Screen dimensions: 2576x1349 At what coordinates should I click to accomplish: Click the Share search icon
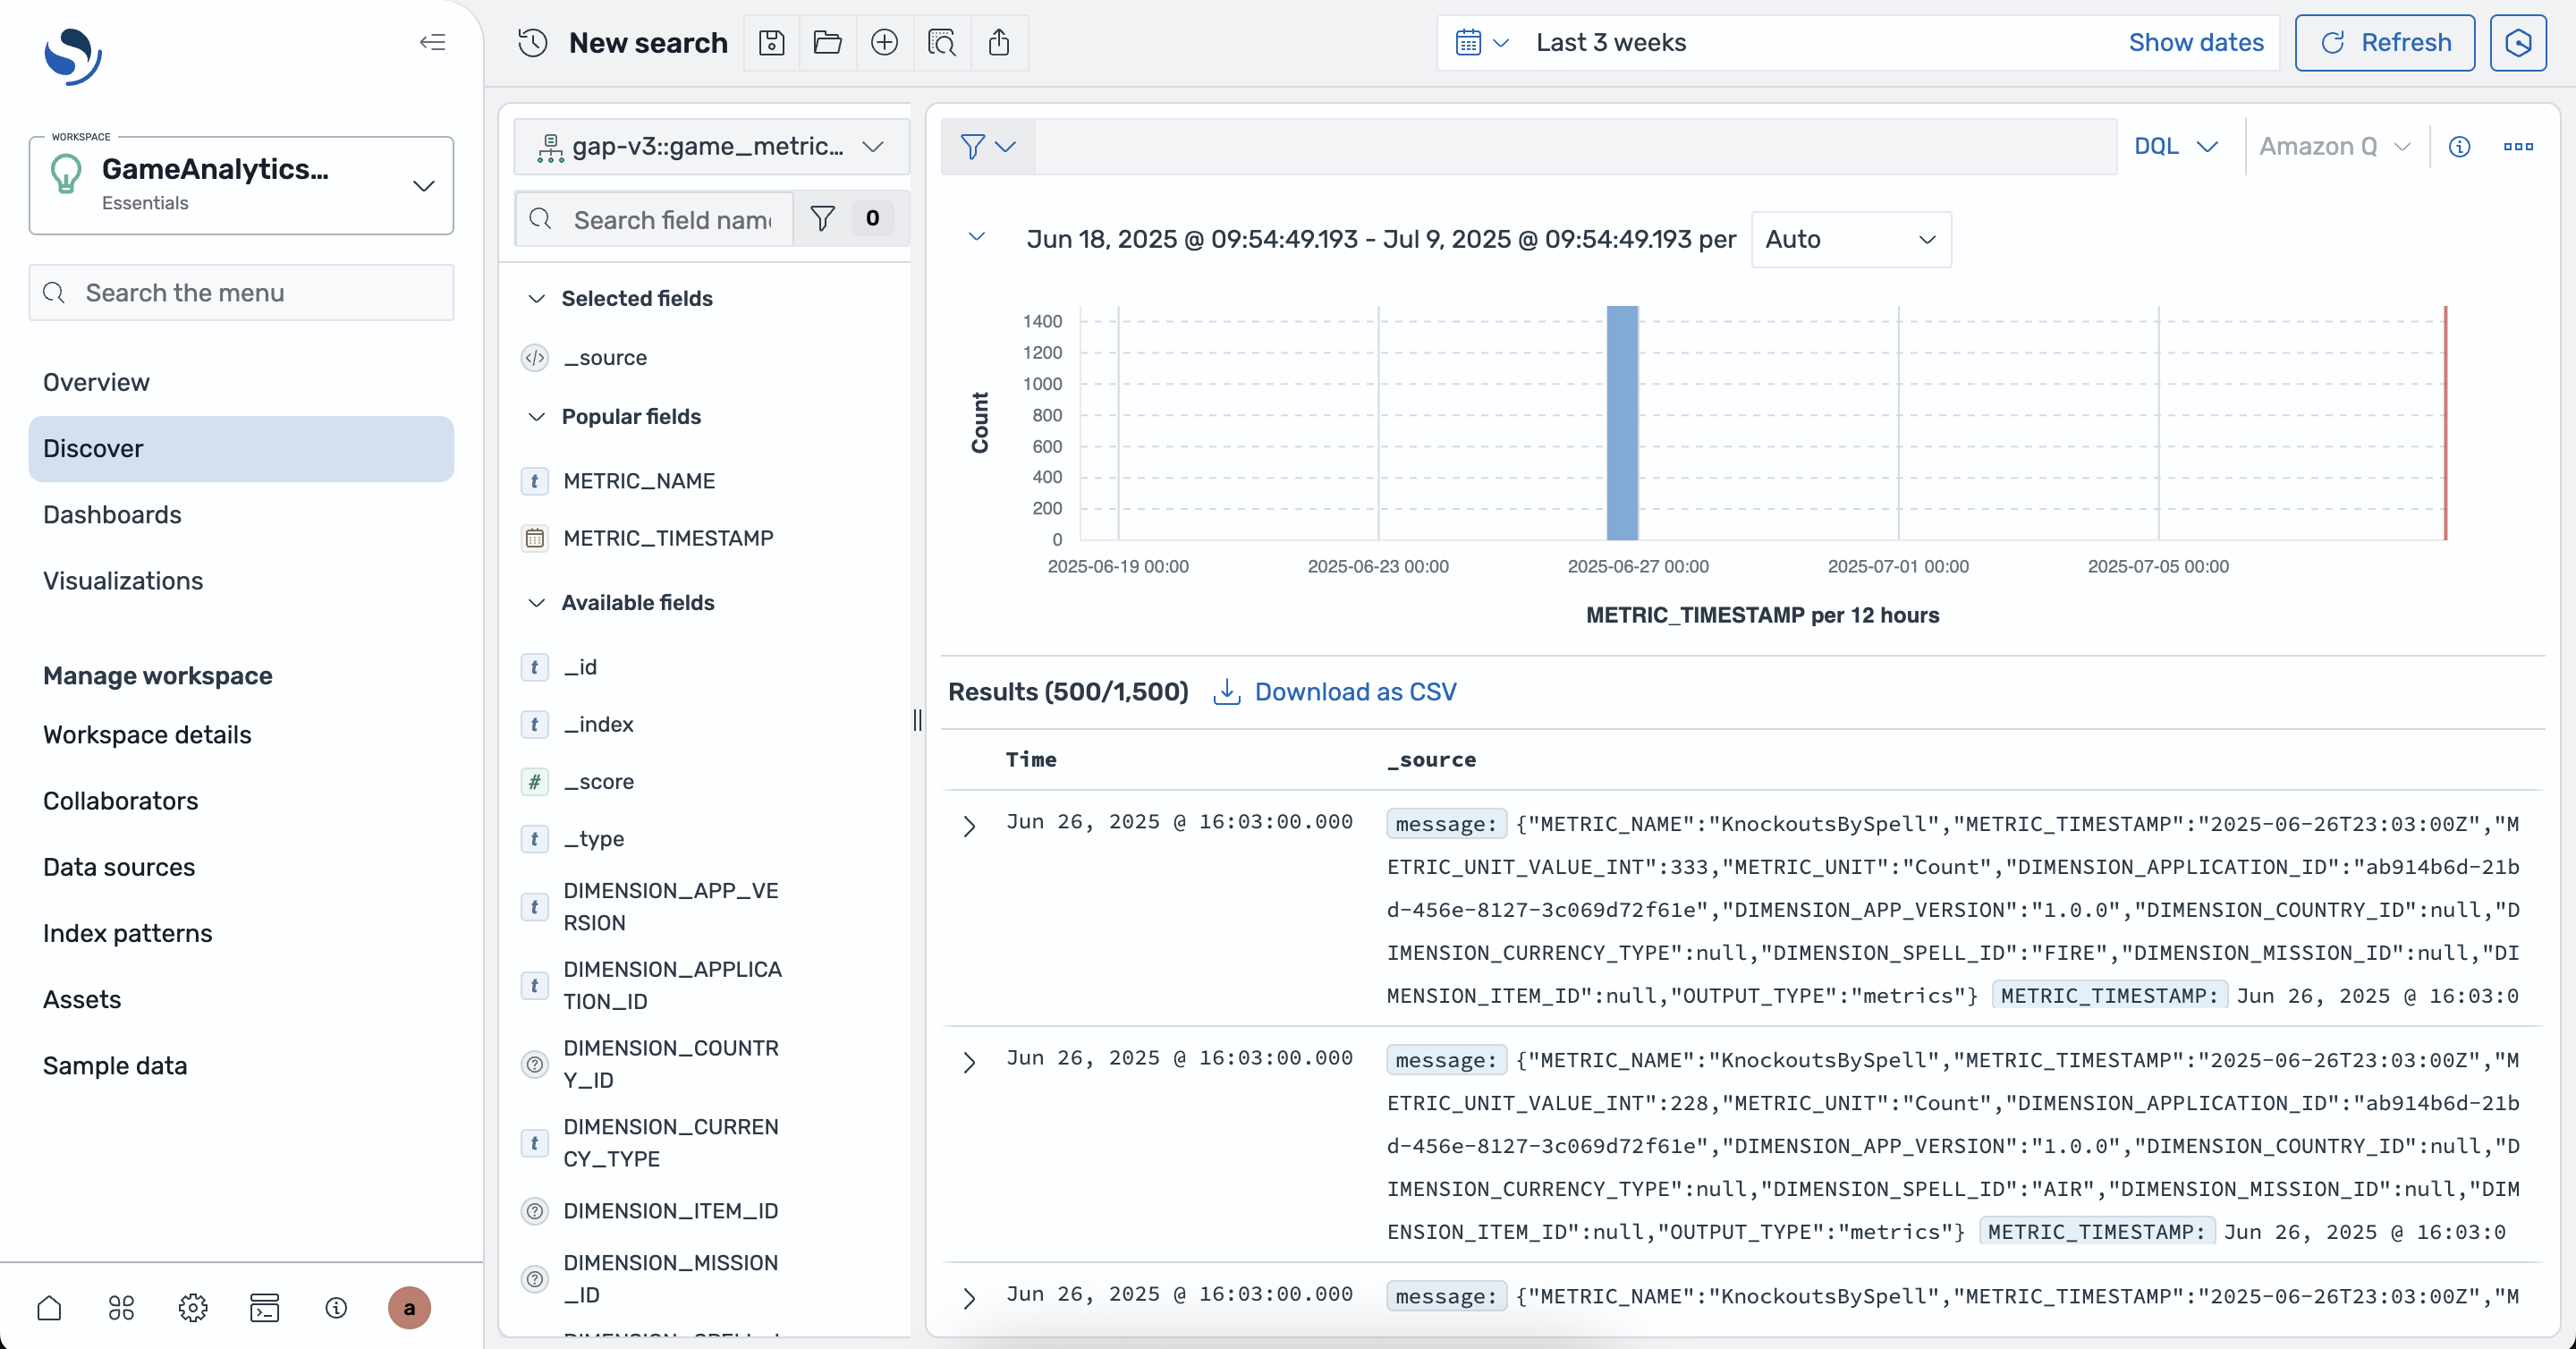click(999, 42)
